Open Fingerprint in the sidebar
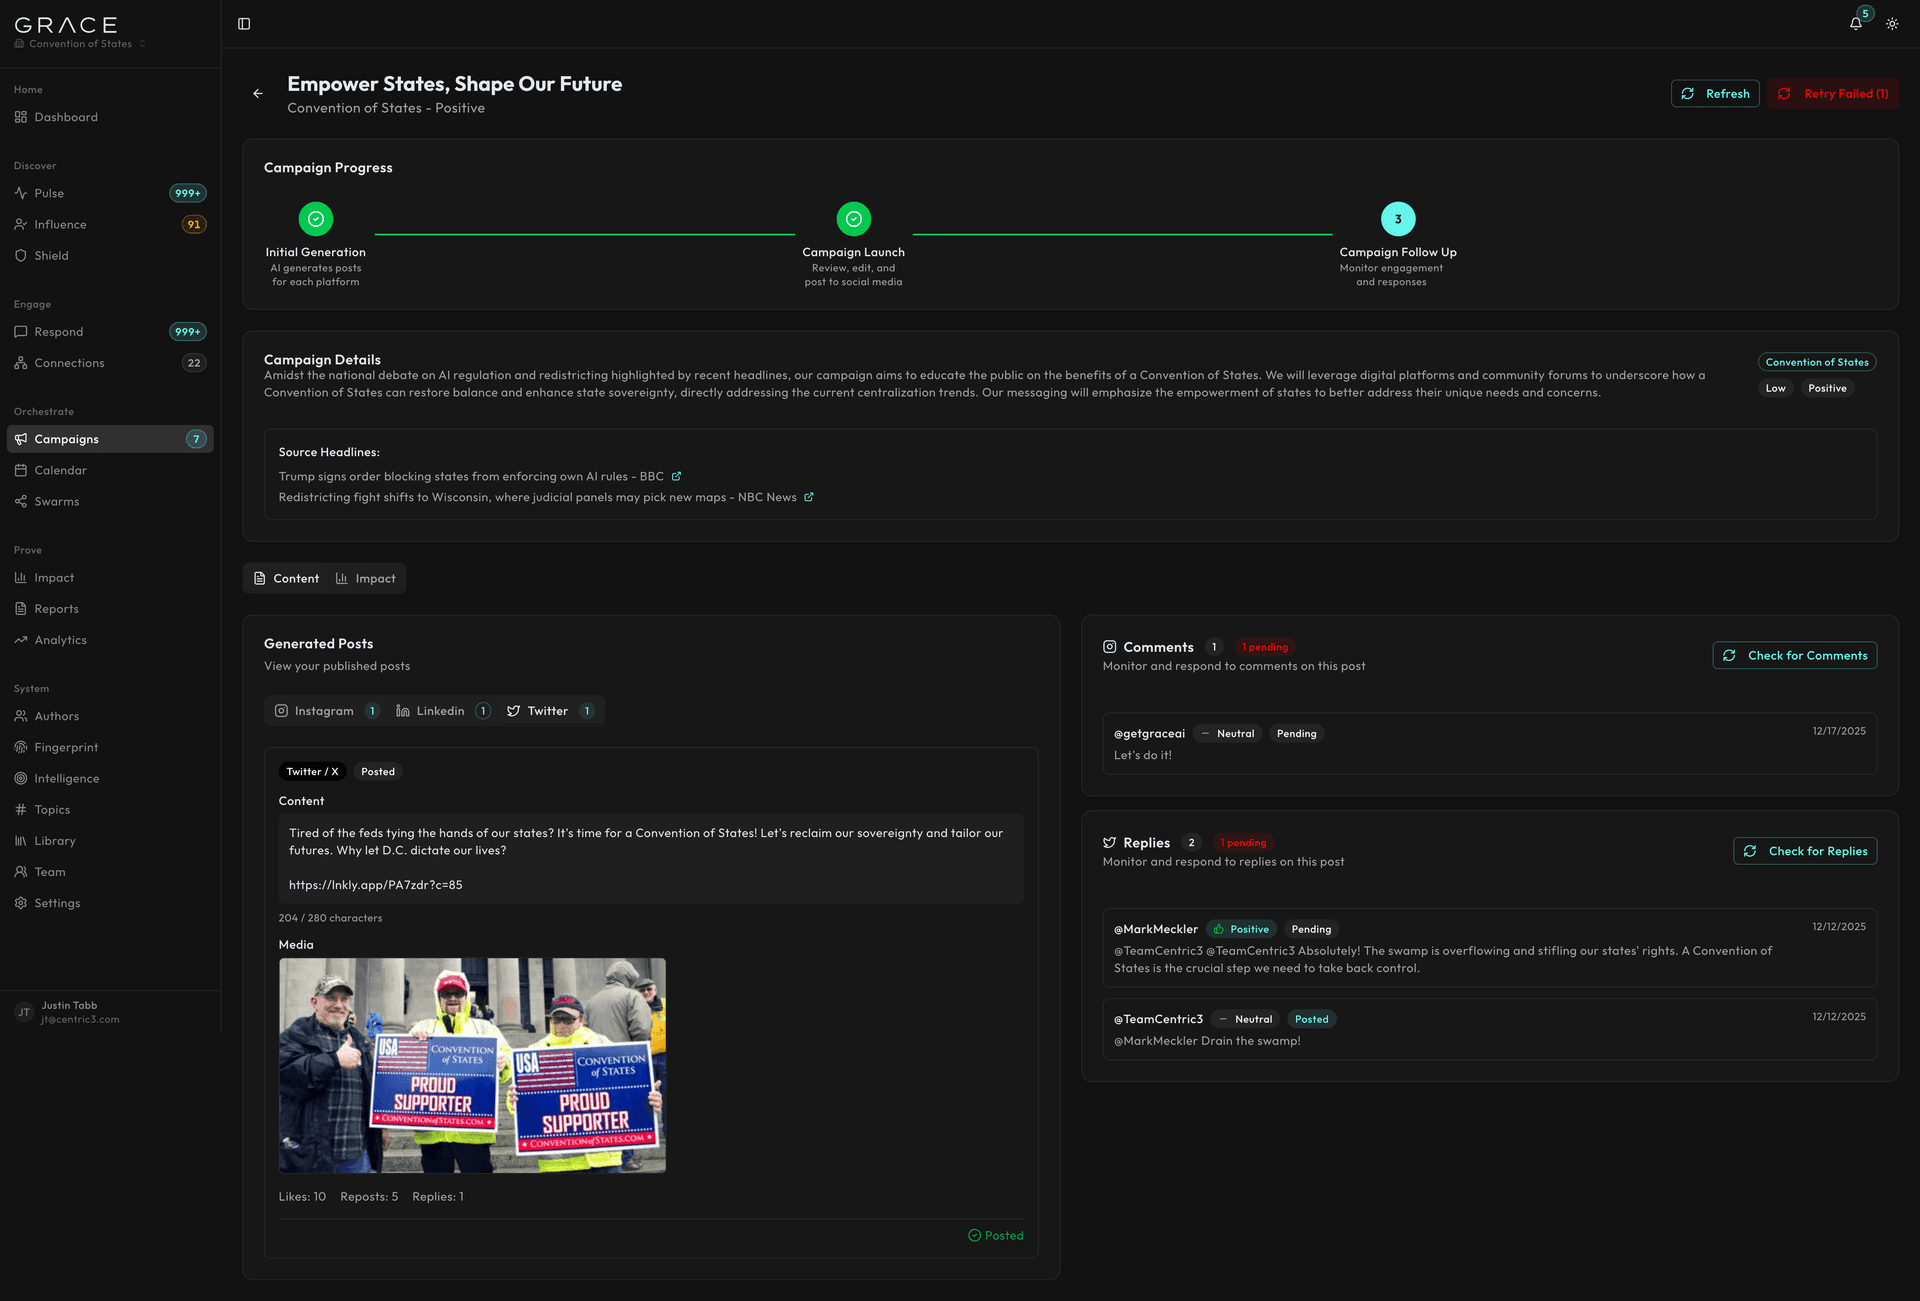 66,748
